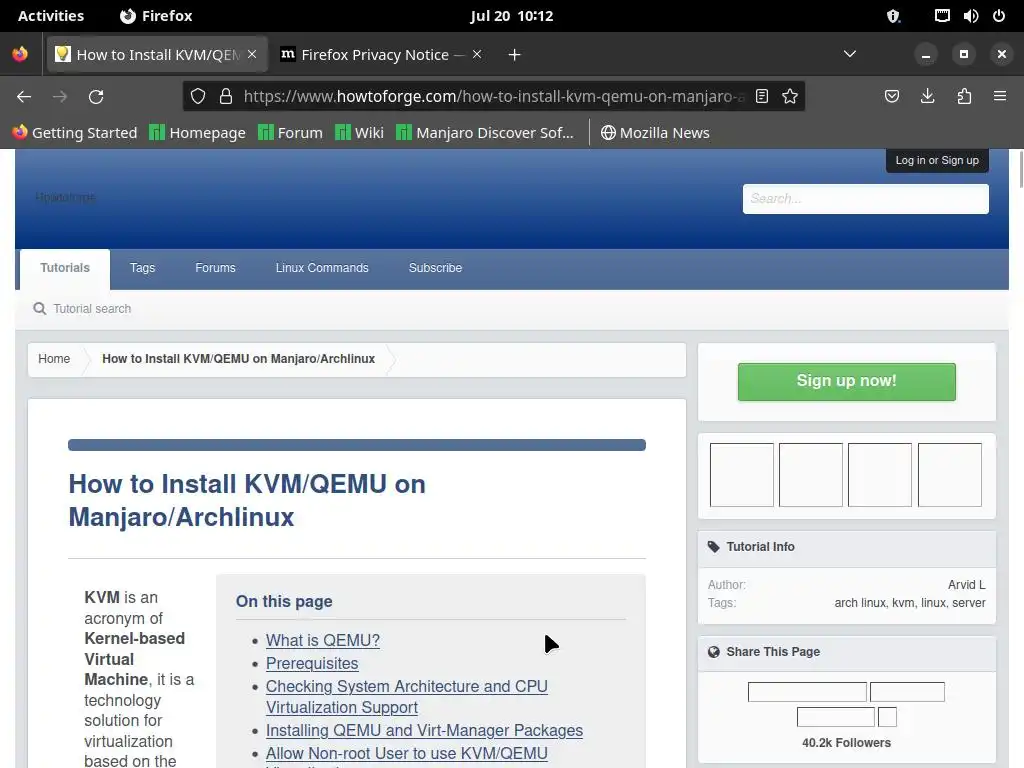
Task: Open the Wiki bookmark
Action: (x=359, y=133)
